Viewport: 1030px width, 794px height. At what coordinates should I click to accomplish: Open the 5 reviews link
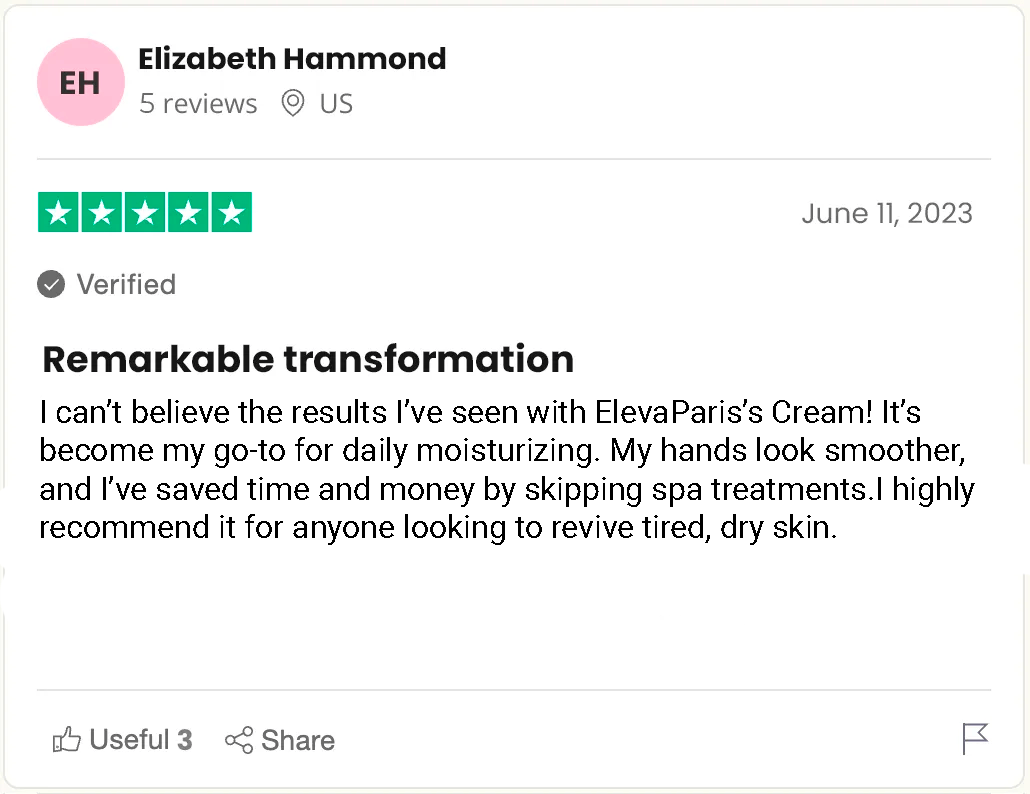coord(198,104)
